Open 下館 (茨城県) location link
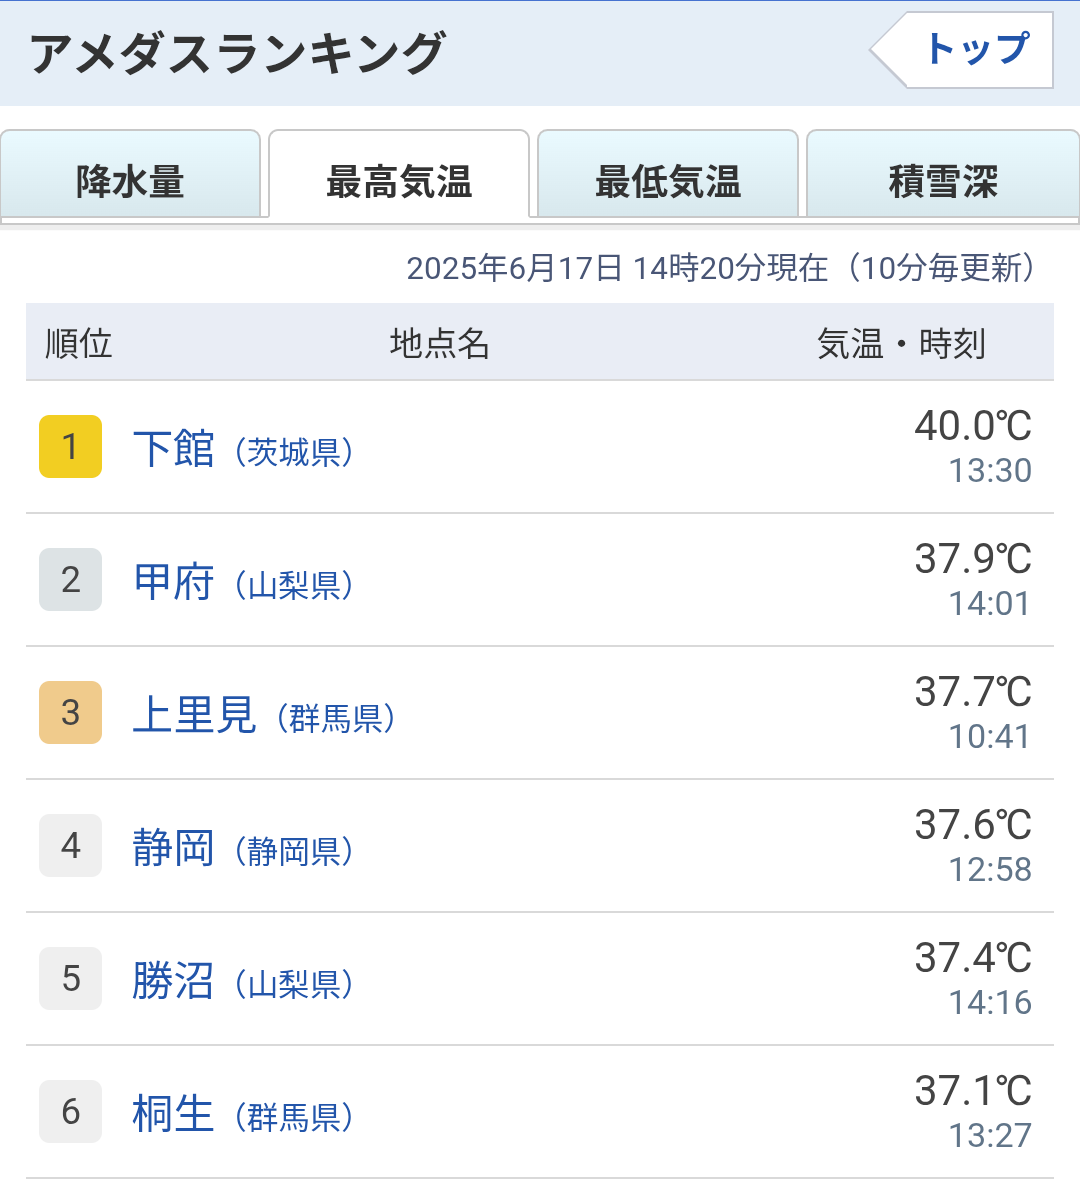The image size is (1080, 1186). (x=243, y=449)
